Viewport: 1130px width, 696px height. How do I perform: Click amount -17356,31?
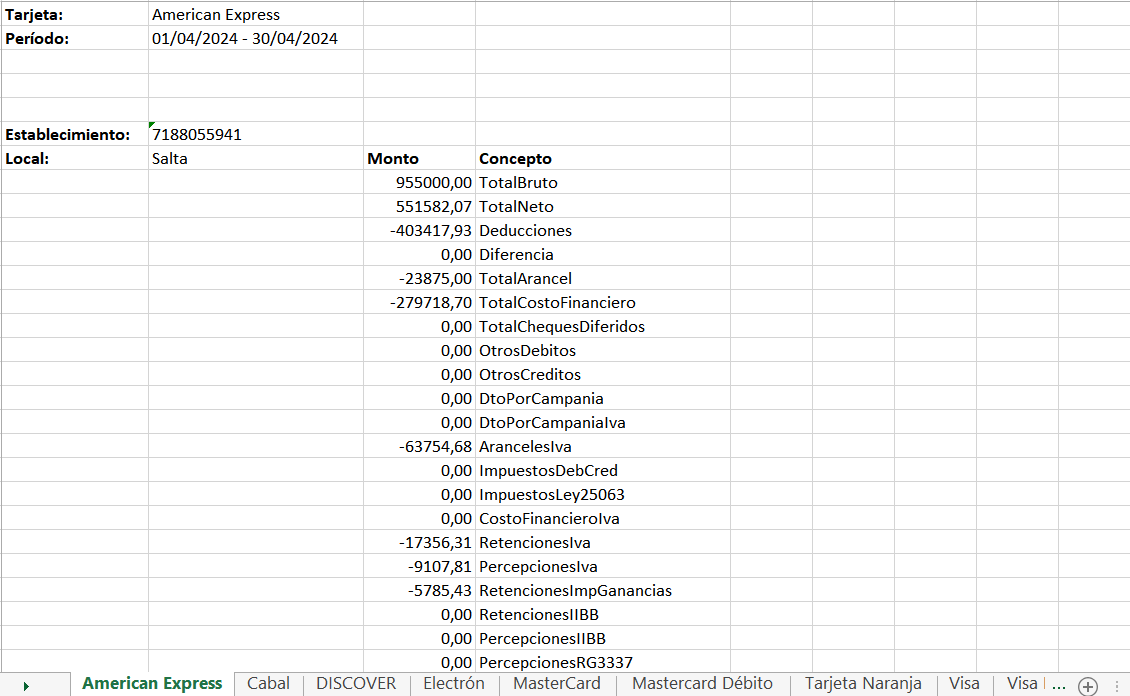click(x=419, y=543)
